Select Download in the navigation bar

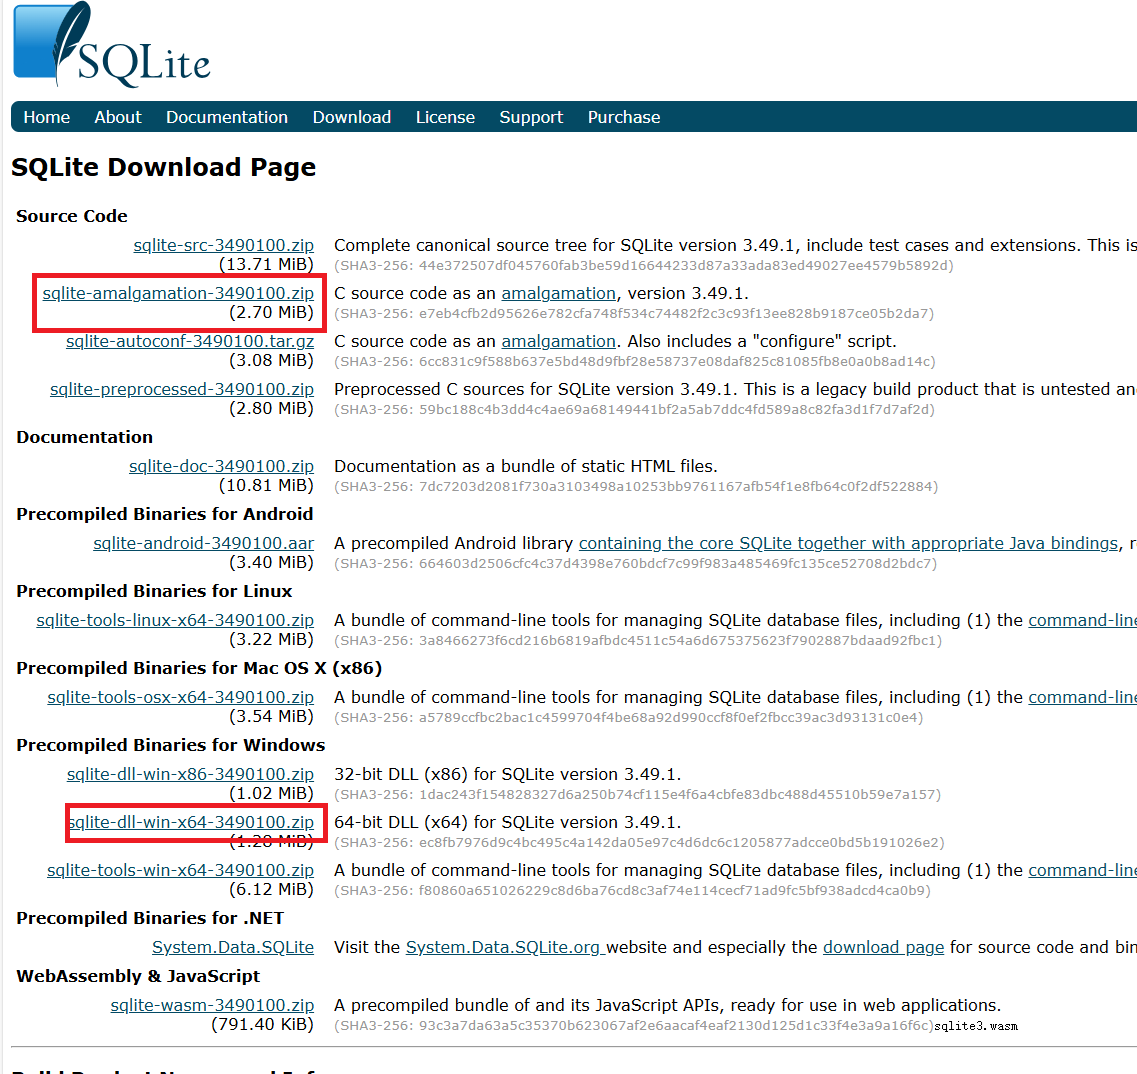[x=352, y=117]
